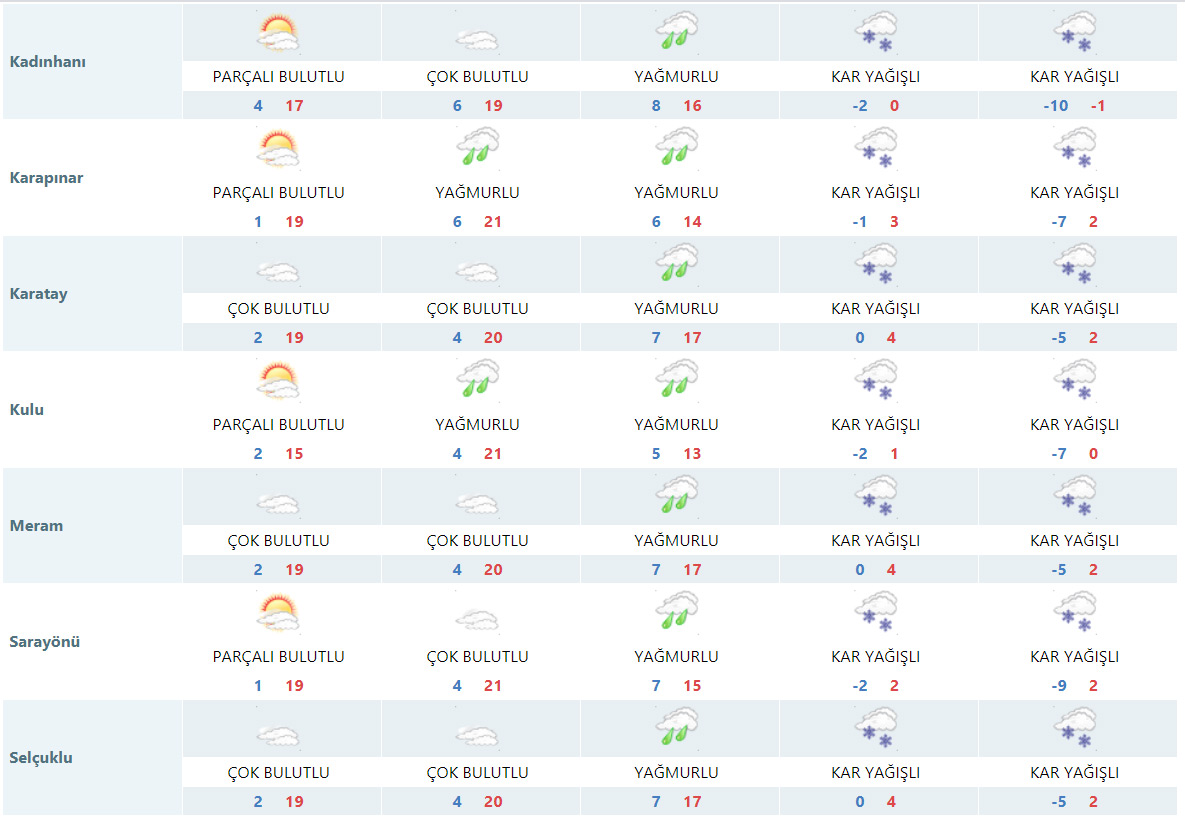Click Sarayönü's partly cloudy sun icon
1185x819 pixels.
click(x=278, y=613)
